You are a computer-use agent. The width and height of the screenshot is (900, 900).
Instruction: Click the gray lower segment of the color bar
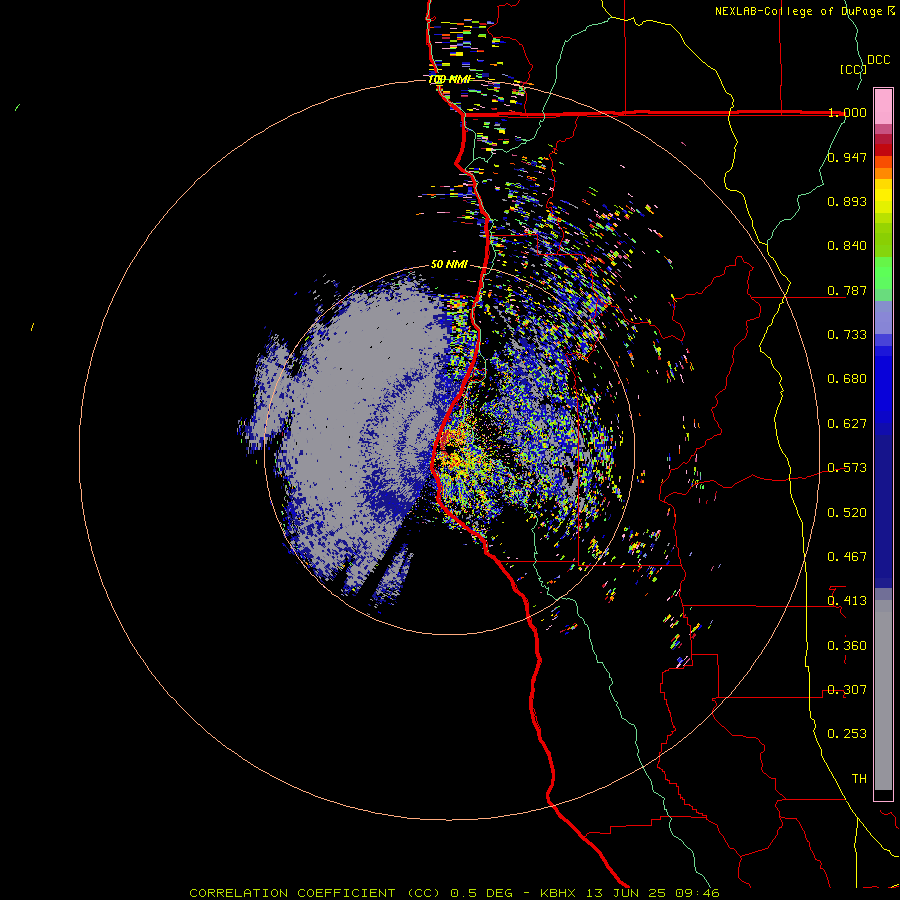883,695
